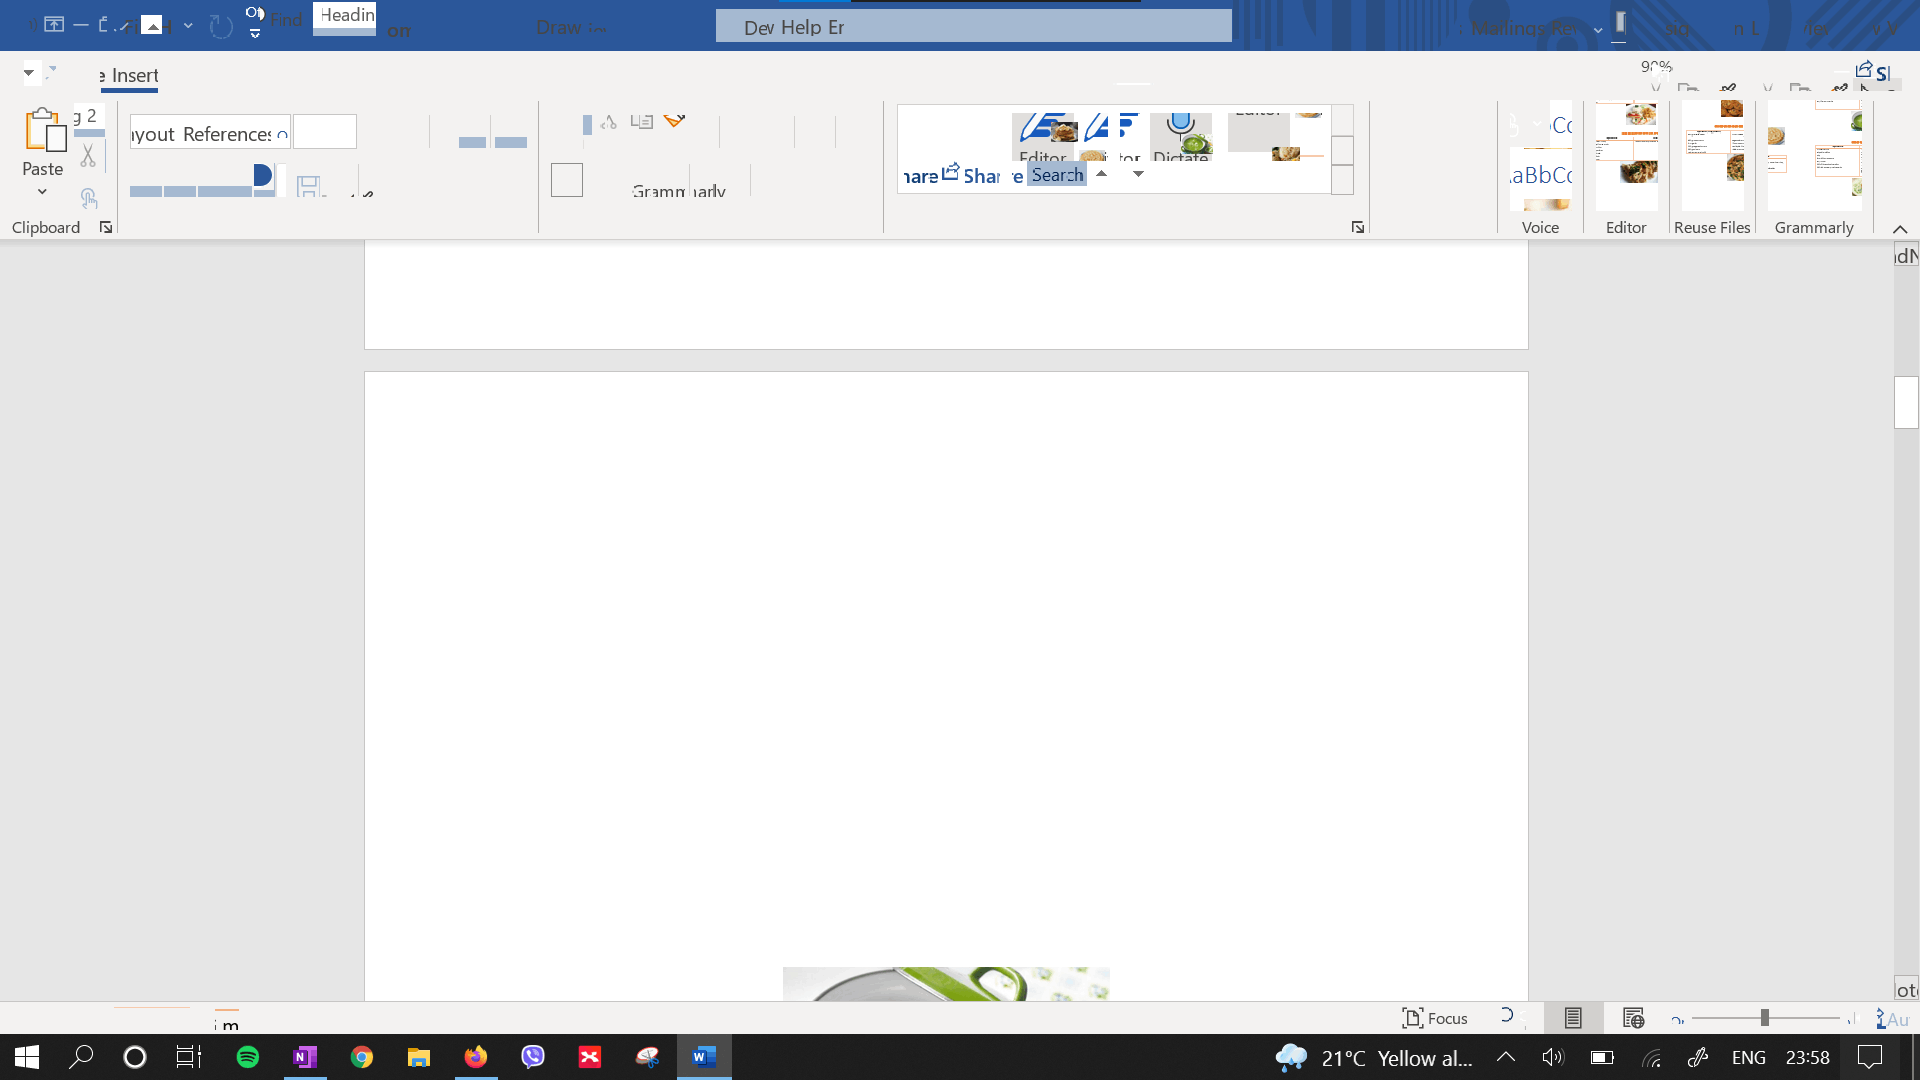Click the Dev Help search box
1920x1080 pixels.
973,26
